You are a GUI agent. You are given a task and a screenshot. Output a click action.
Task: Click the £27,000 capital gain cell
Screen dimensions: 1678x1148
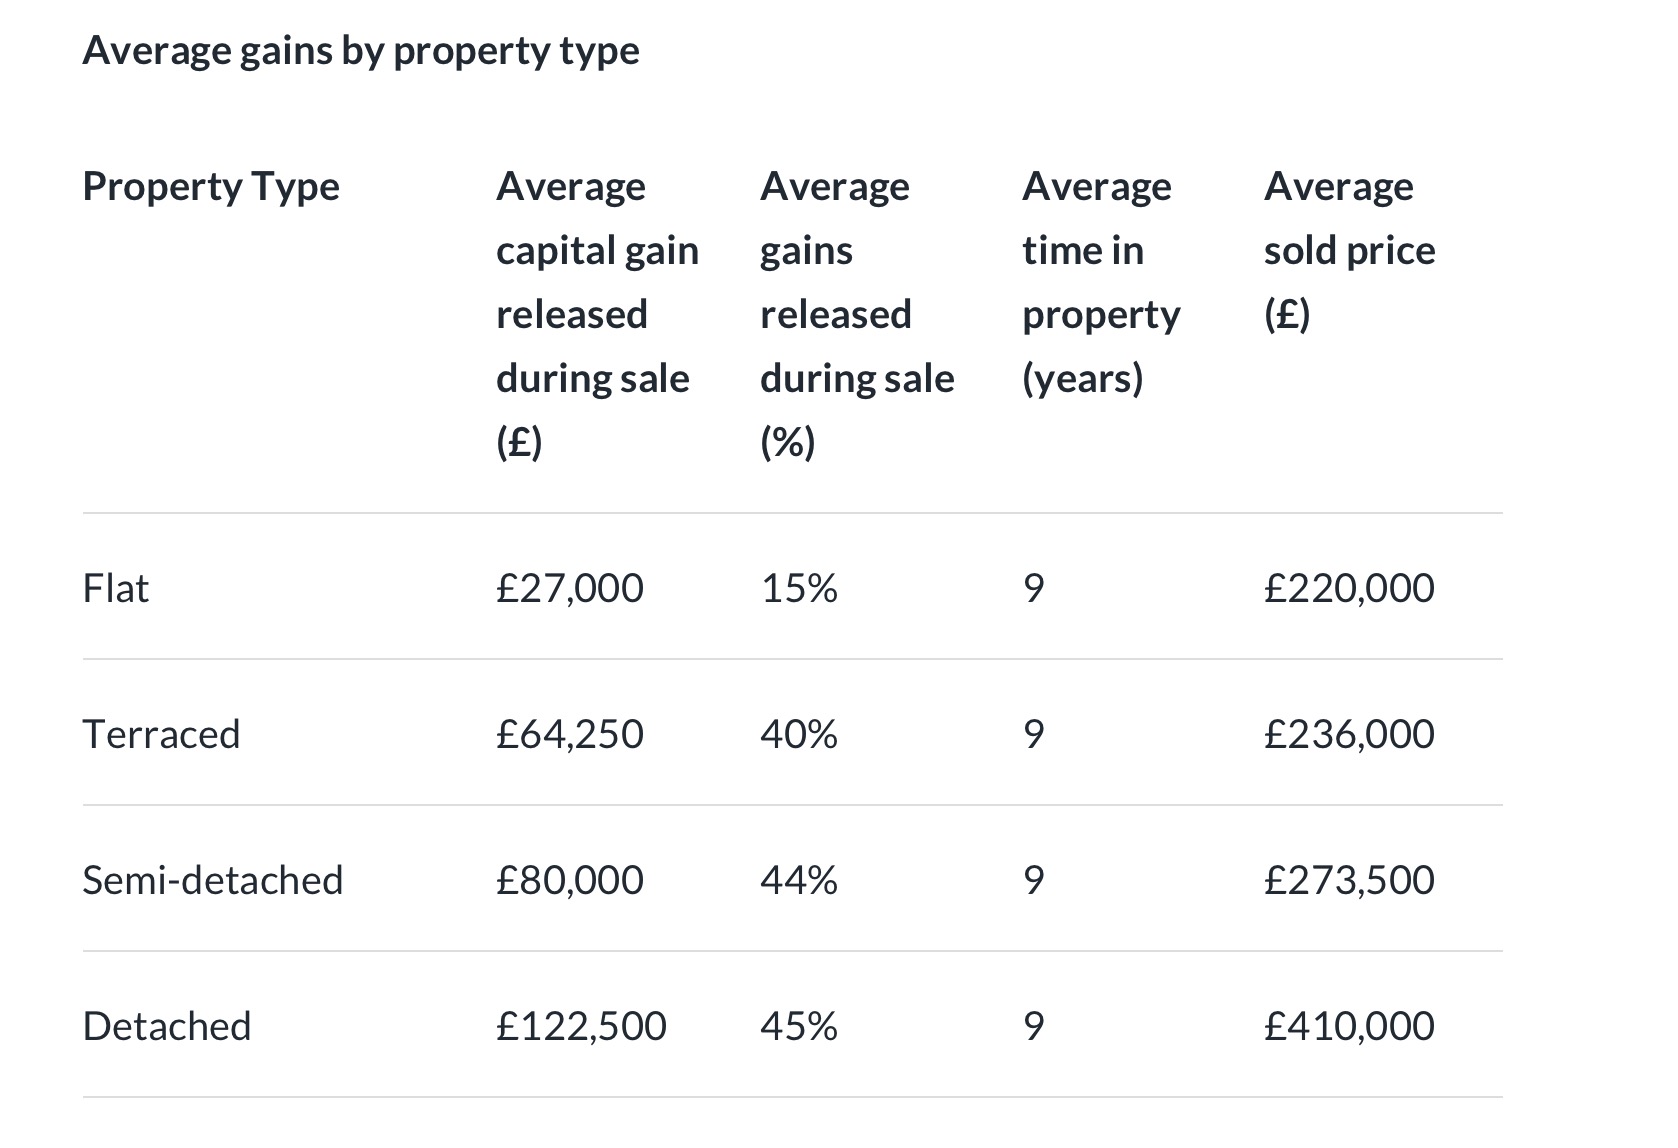(569, 588)
